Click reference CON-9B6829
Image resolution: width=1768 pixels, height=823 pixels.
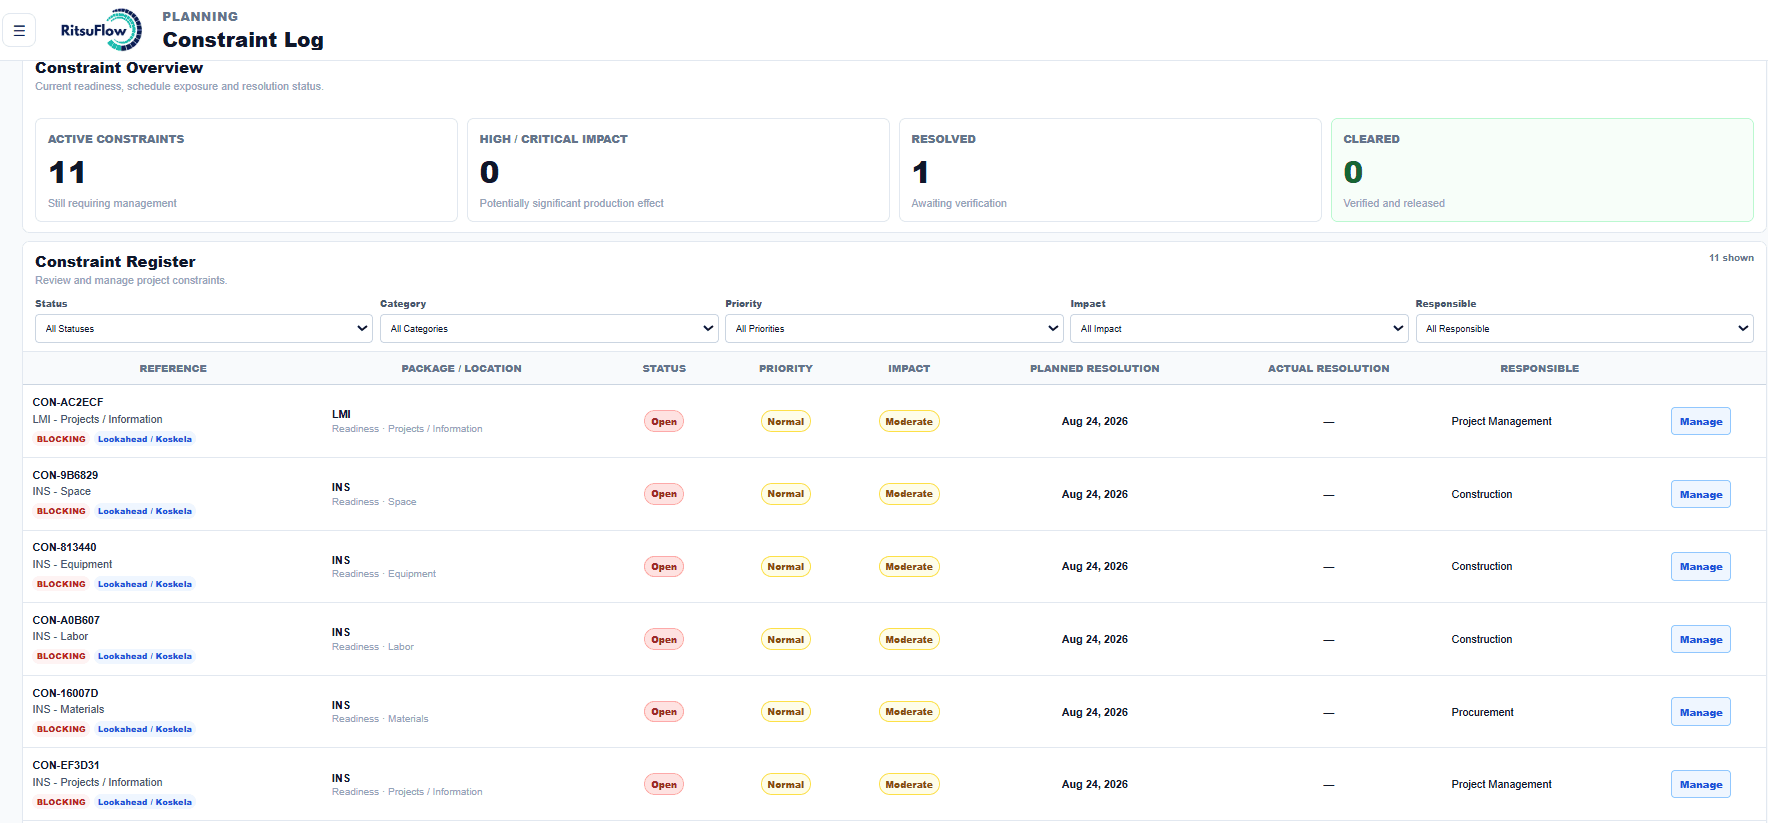coord(65,475)
